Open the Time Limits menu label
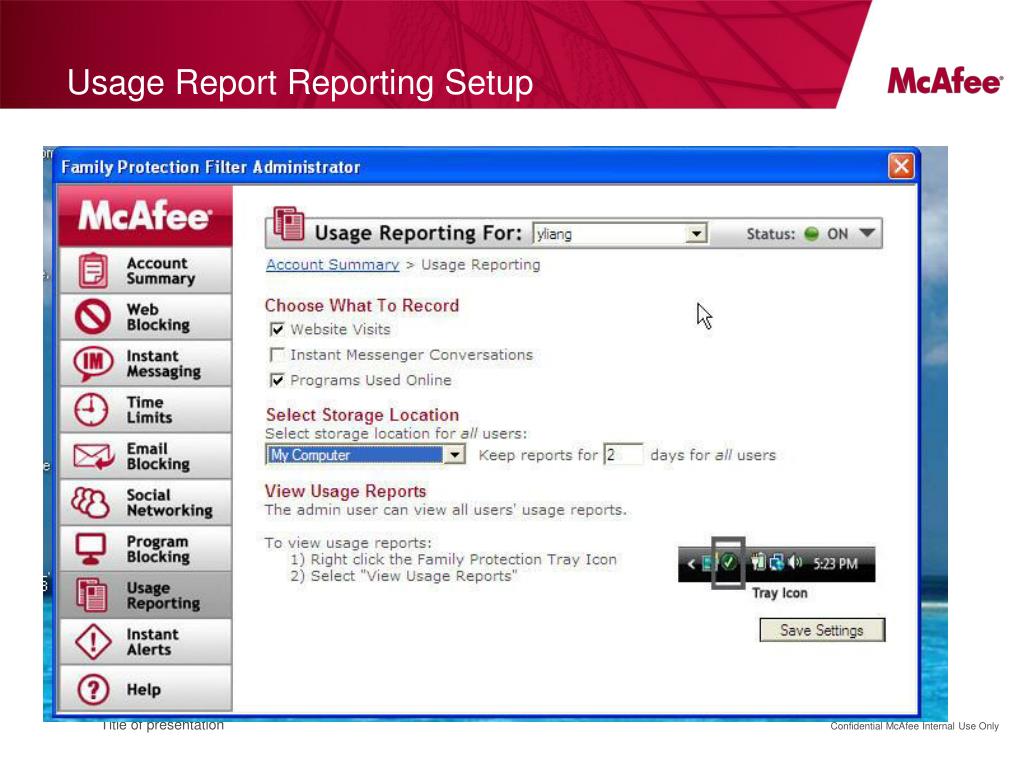 pos(149,410)
